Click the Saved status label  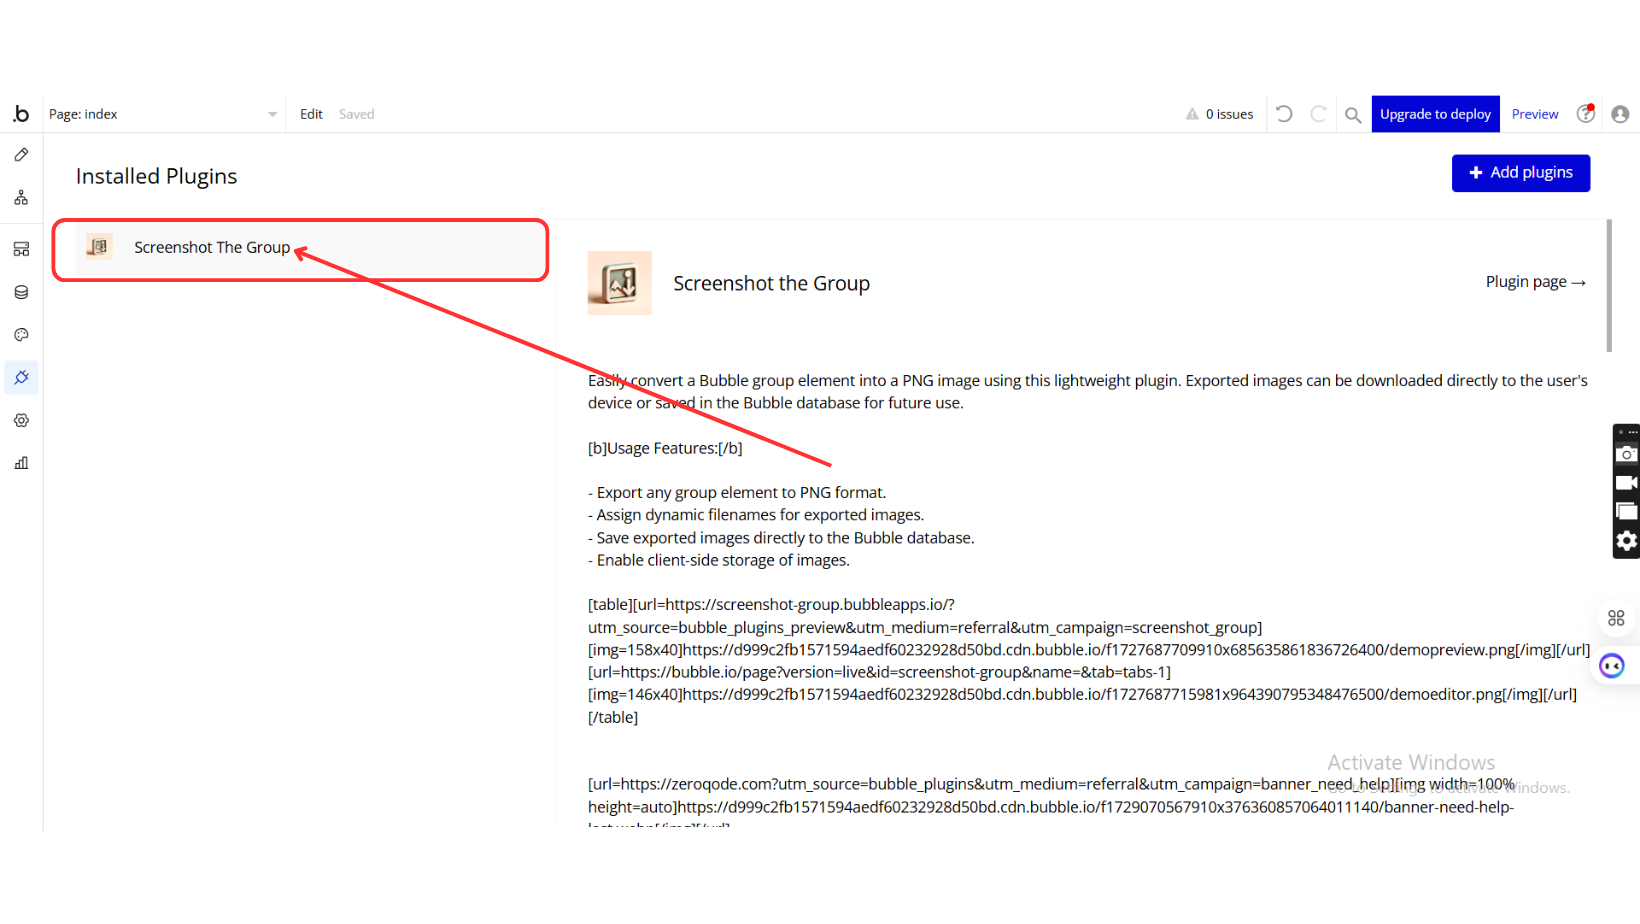click(x=357, y=114)
